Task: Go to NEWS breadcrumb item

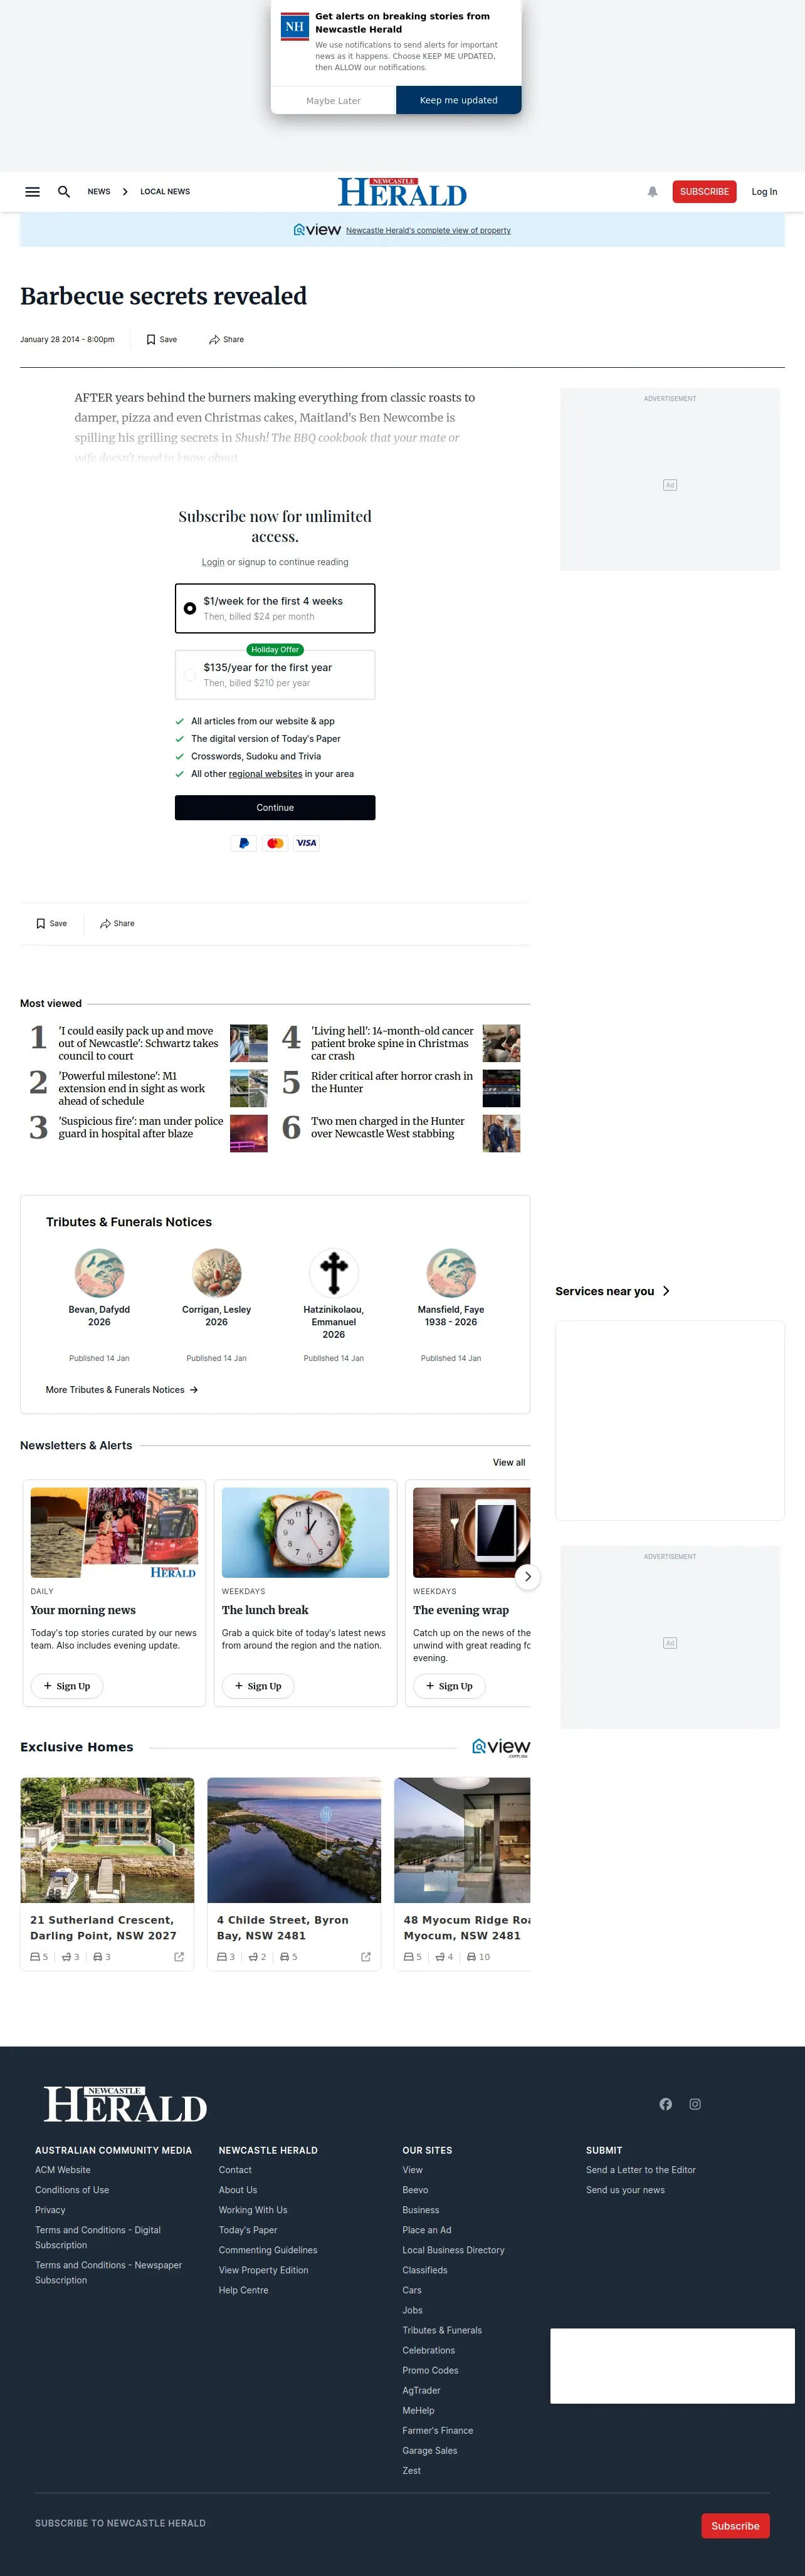Action: (99, 192)
